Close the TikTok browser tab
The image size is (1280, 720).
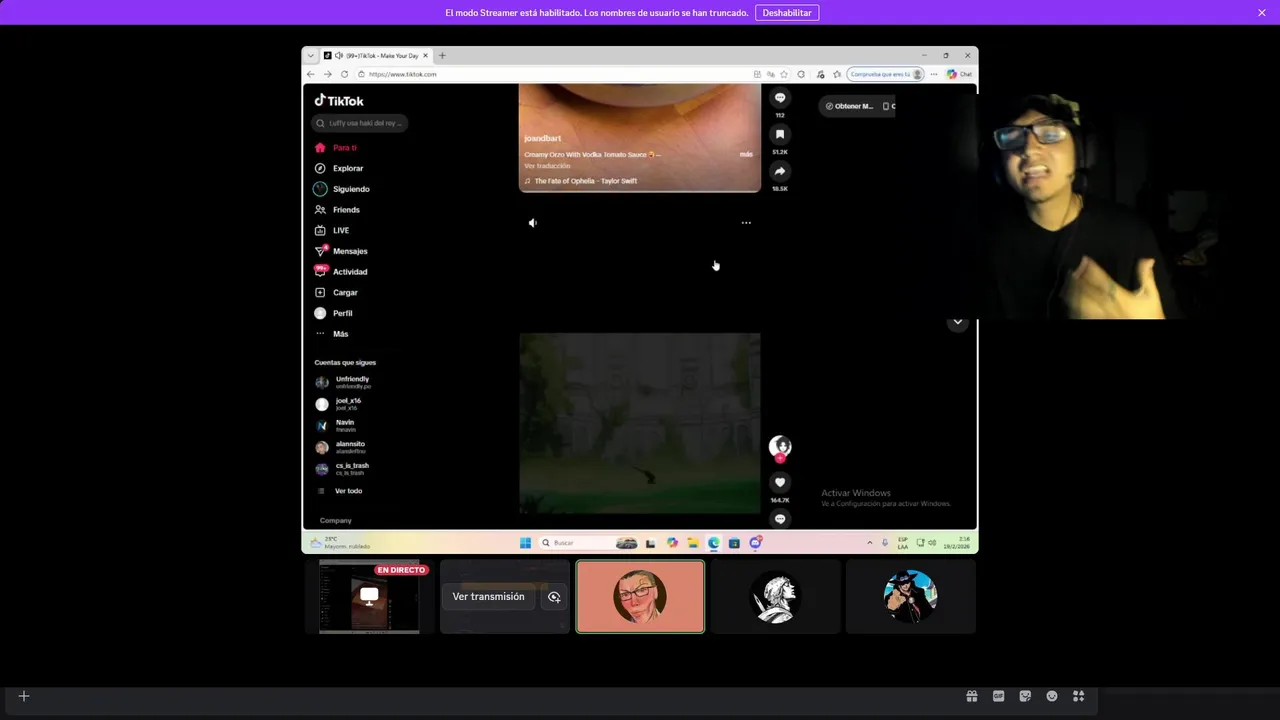click(x=426, y=56)
